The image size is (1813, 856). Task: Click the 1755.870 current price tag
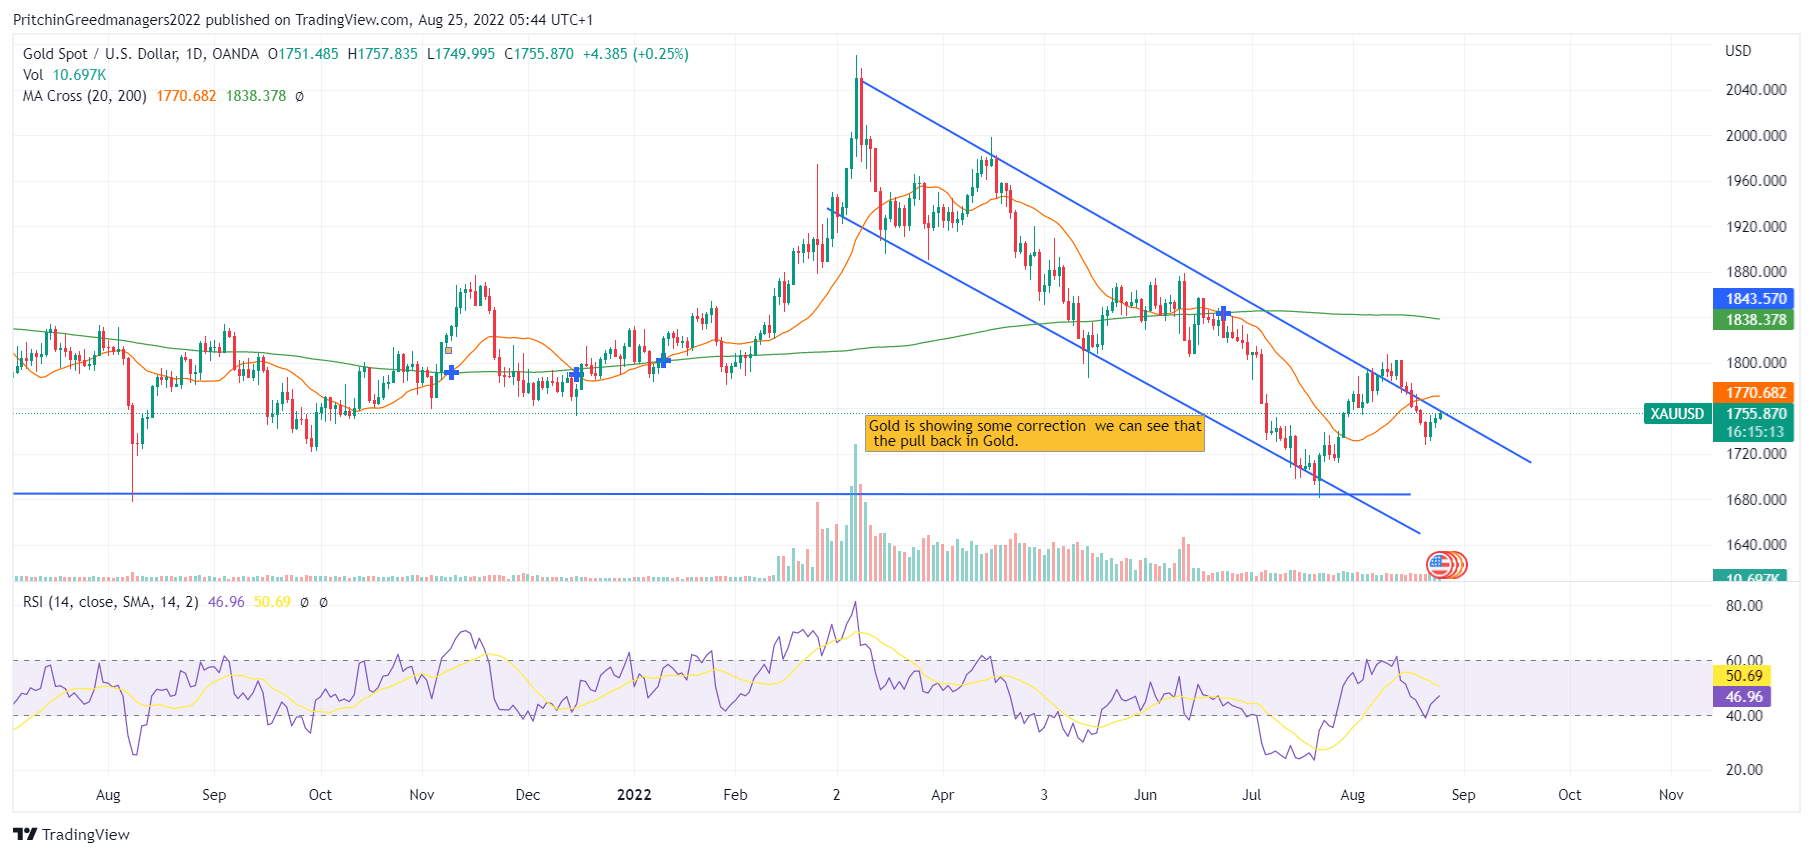1754,414
